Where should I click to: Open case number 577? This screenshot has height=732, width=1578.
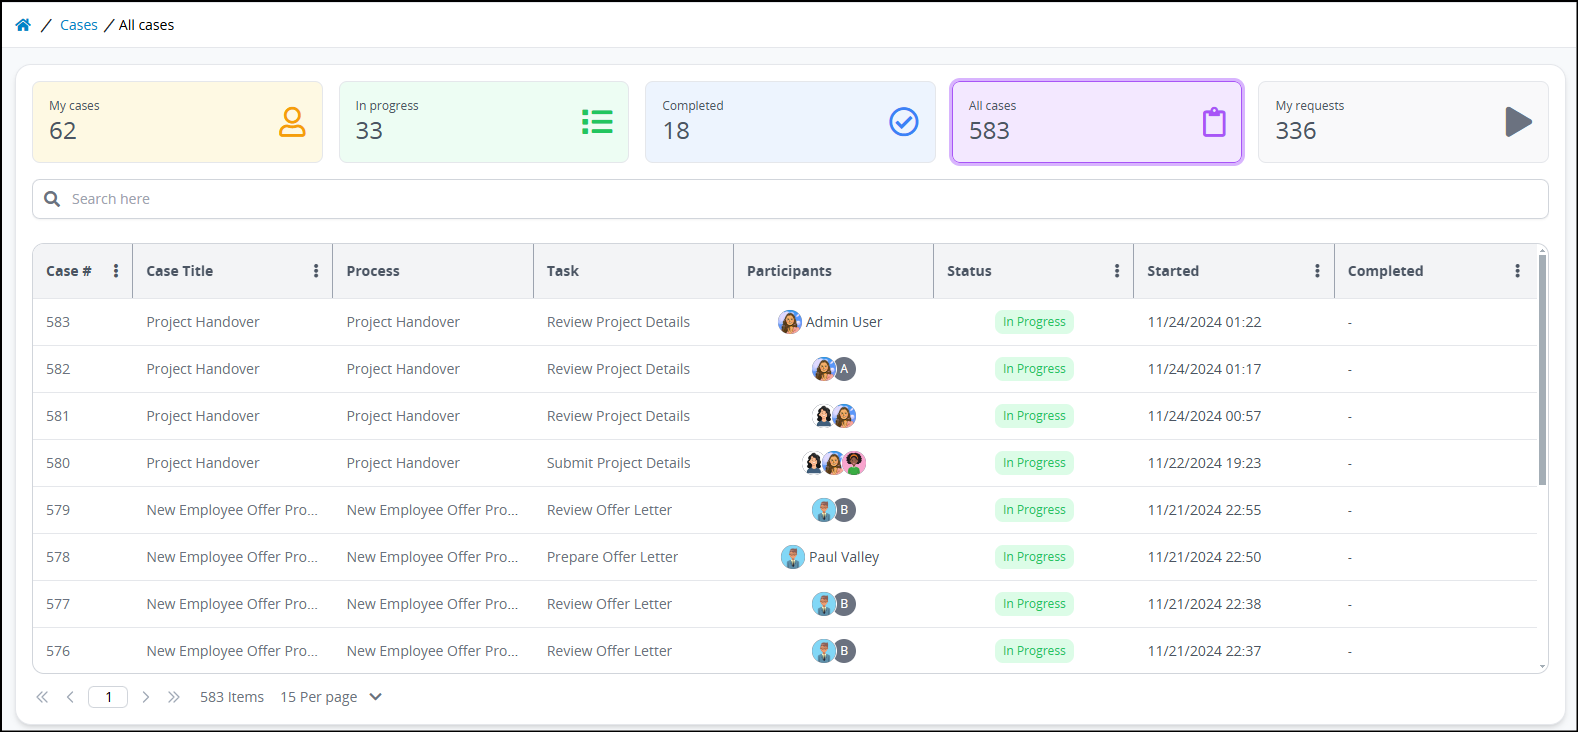click(x=58, y=604)
